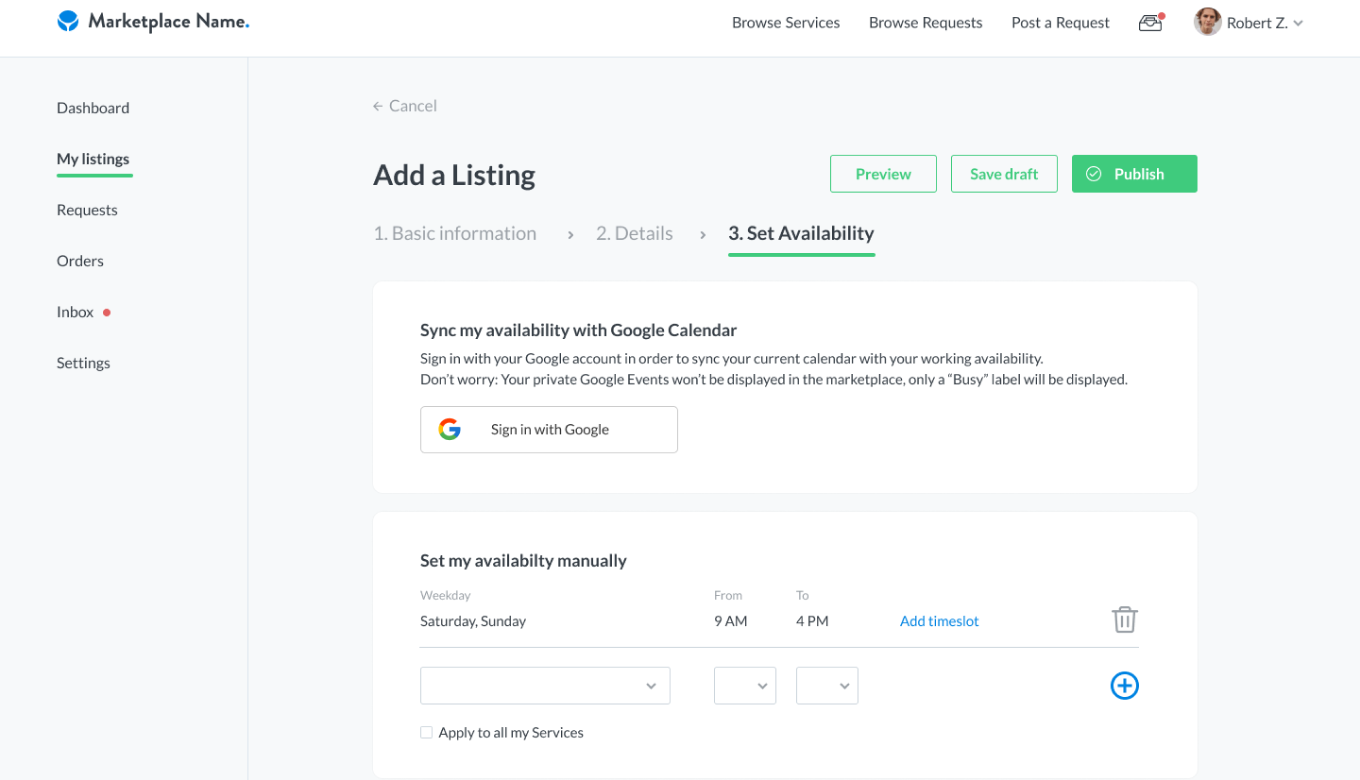Click Robert Z. profile avatar
This screenshot has width=1360, height=780.
1207,22
